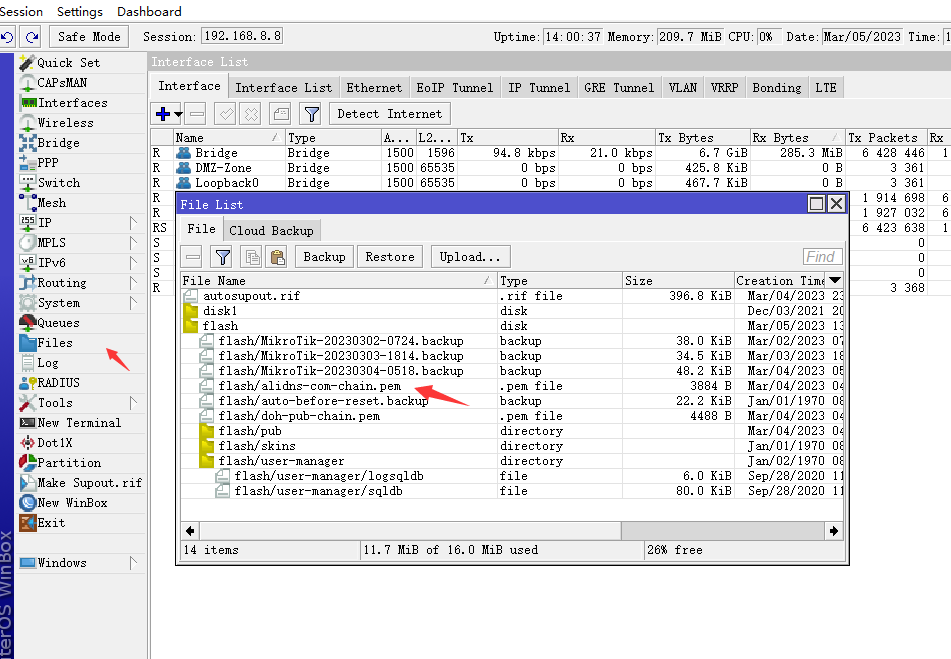Screen dimensions: 951x659
Task: Click the Interface List filter funnel icon
Action: pos(312,114)
